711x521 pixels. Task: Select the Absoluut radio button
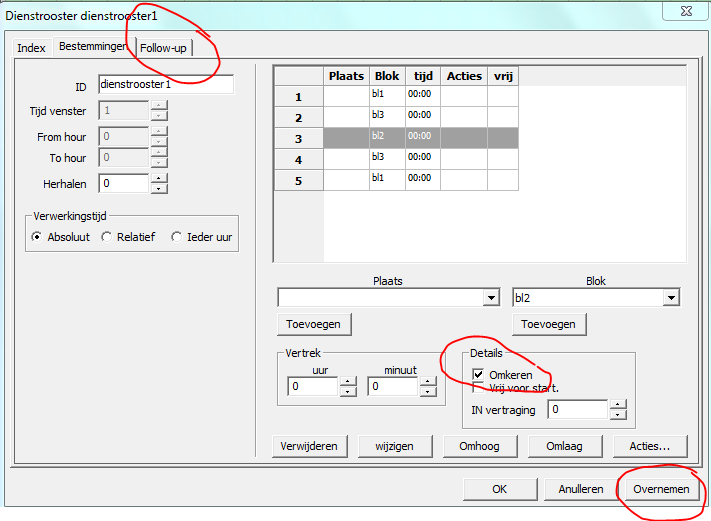coord(37,237)
